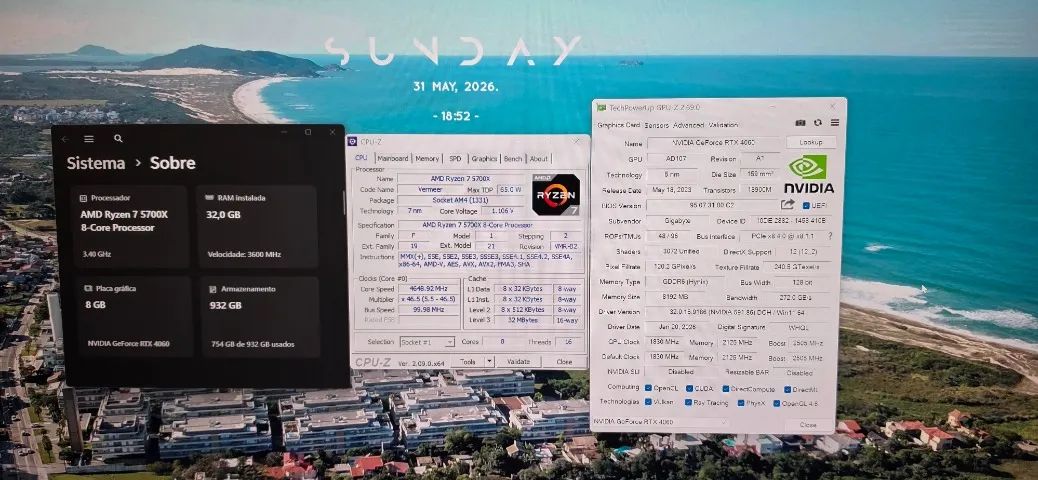Switch to the SPD tab
The image size is (1038, 480).
click(x=455, y=158)
